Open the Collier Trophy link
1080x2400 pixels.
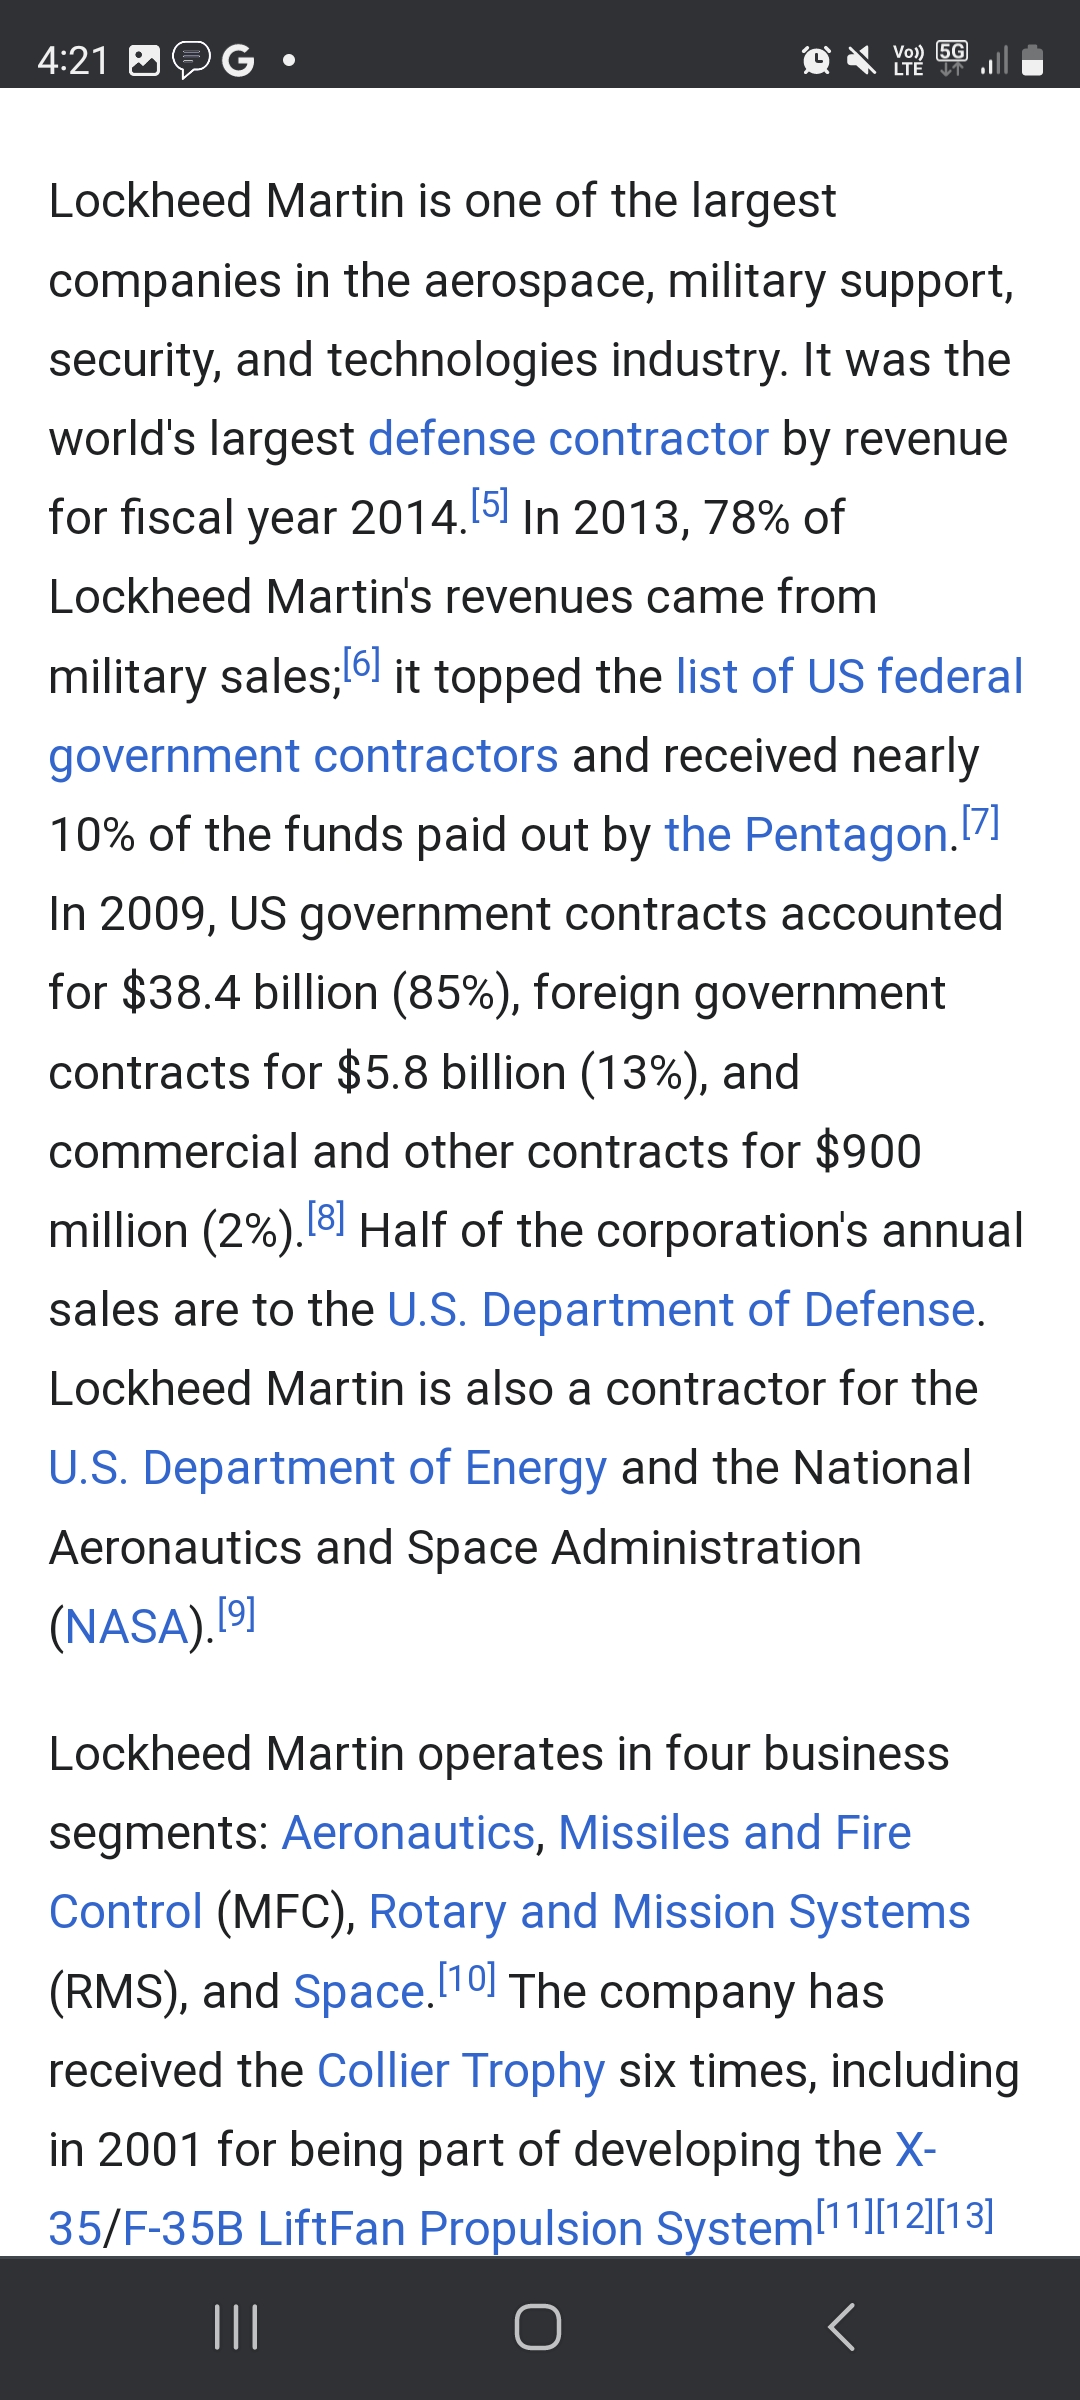coord(461,2070)
